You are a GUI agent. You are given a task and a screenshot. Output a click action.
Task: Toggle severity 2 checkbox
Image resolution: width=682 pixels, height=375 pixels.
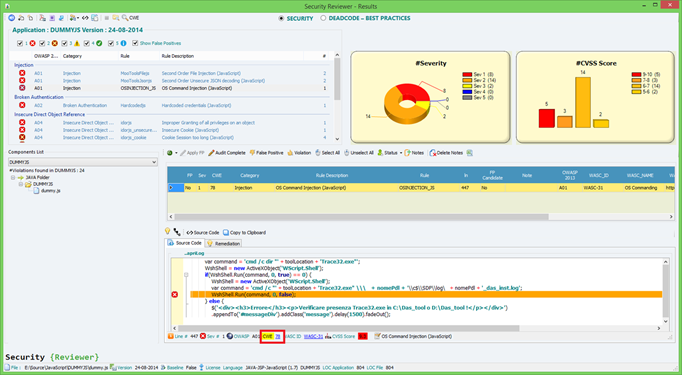click(x=42, y=43)
